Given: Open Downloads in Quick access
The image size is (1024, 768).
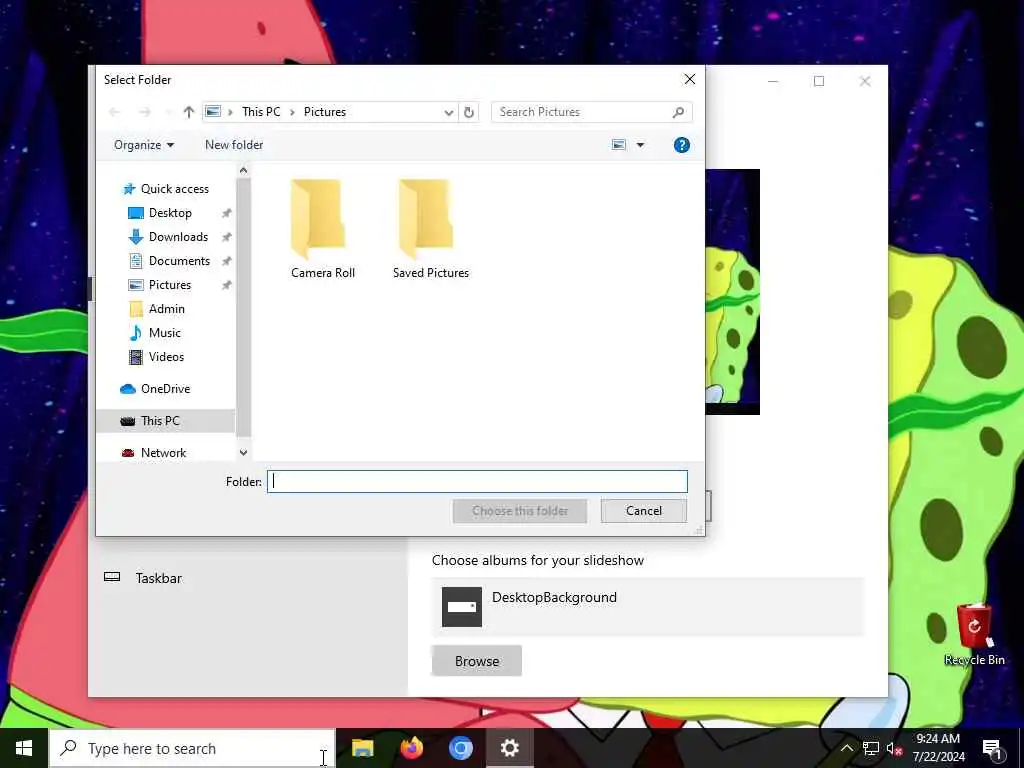Looking at the screenshot, I should click(178, 237).
